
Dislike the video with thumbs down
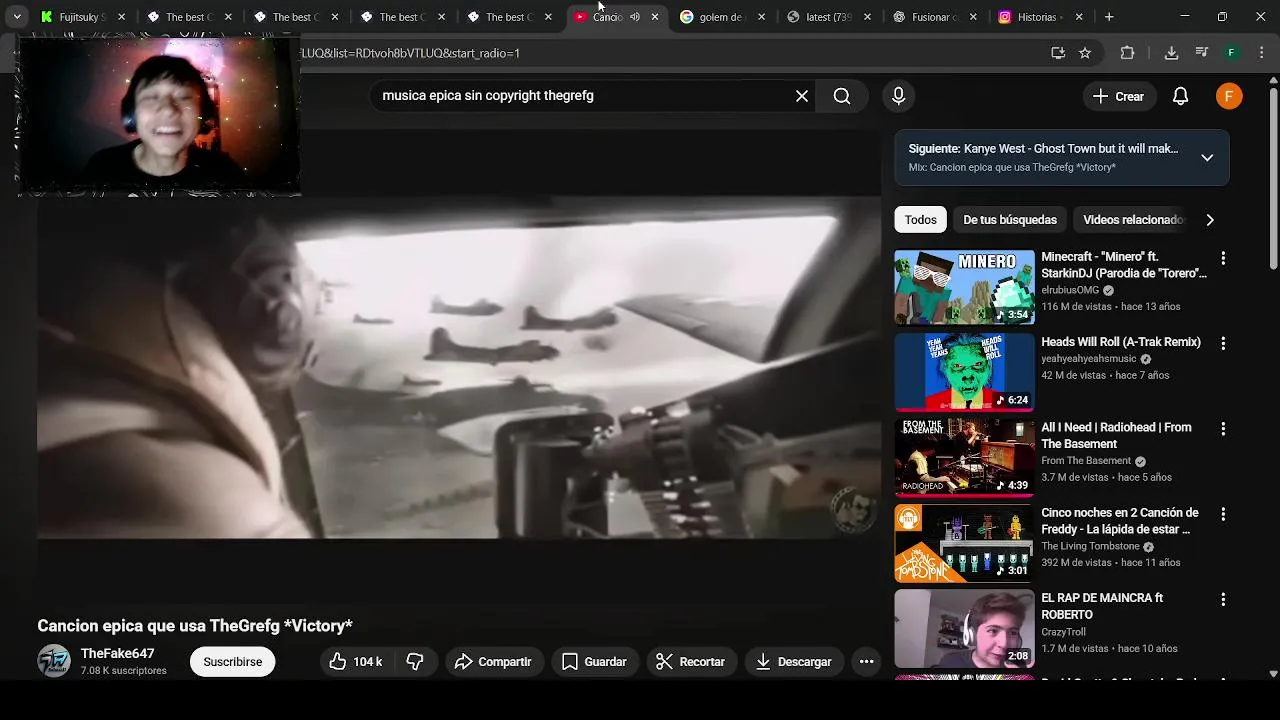415,662
